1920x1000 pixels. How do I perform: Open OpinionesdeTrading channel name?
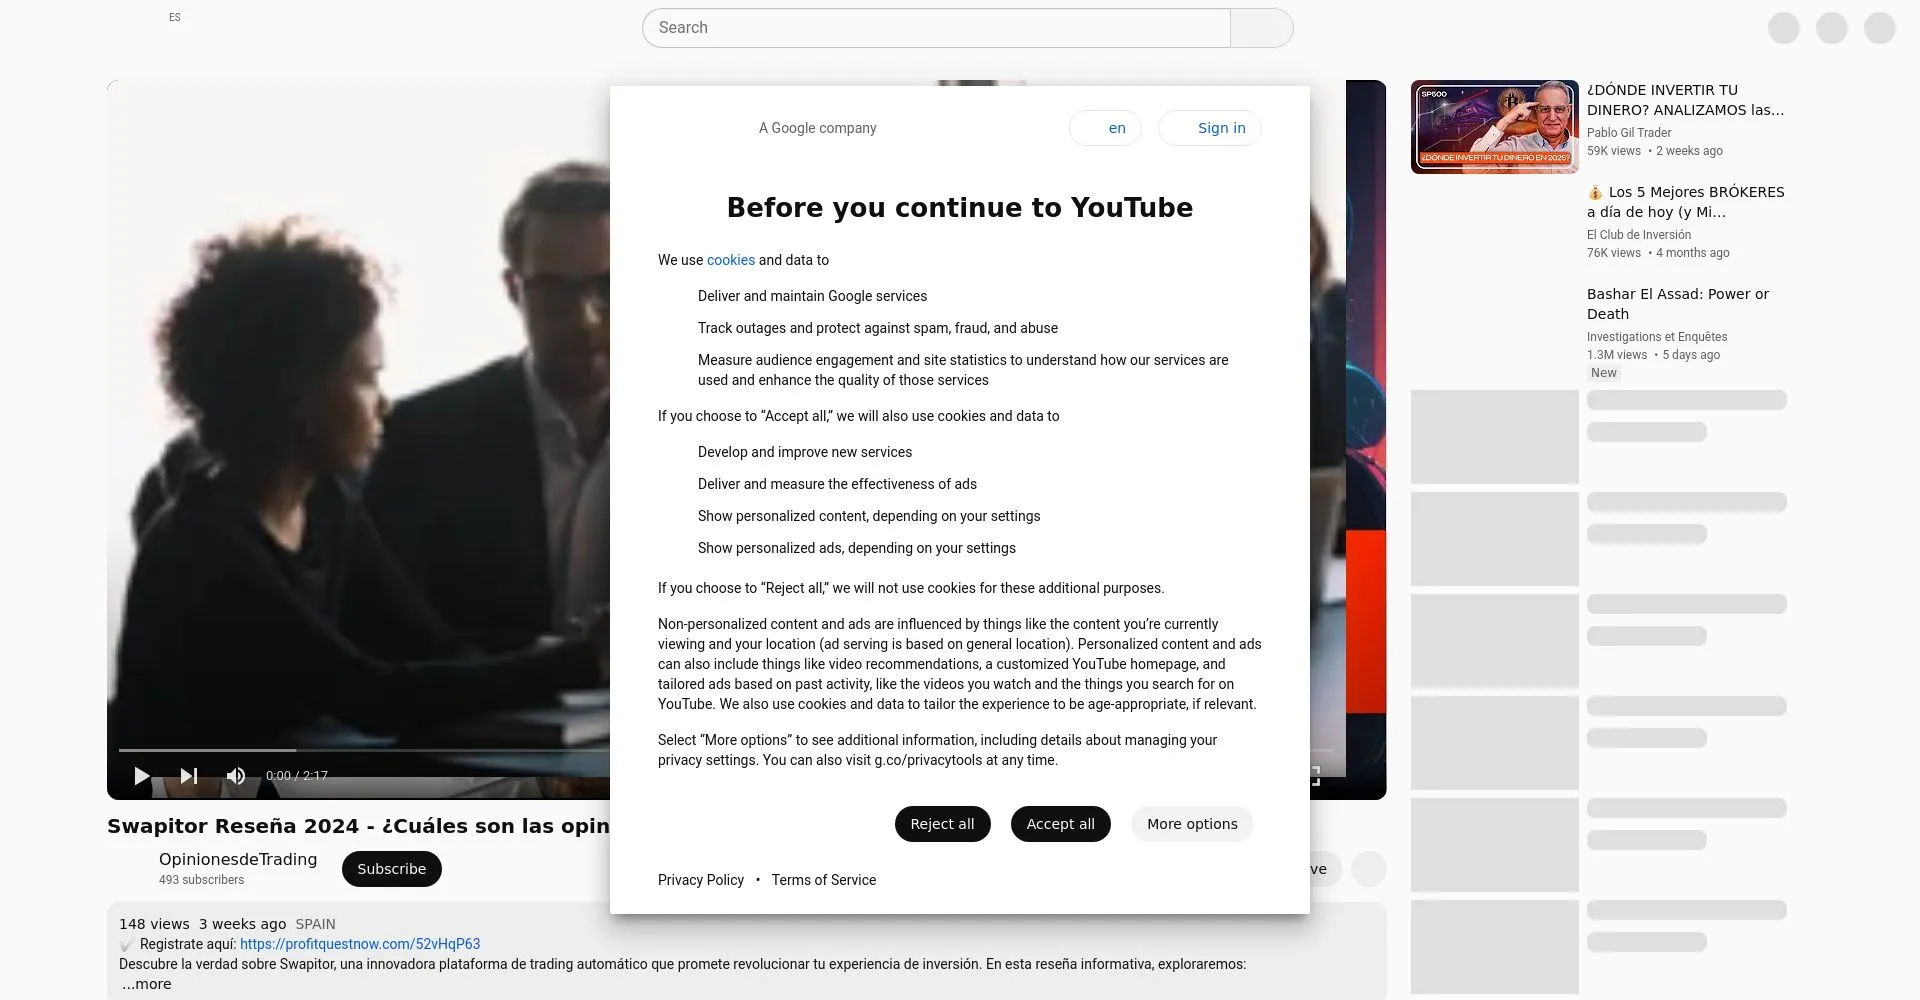[238, 859]
